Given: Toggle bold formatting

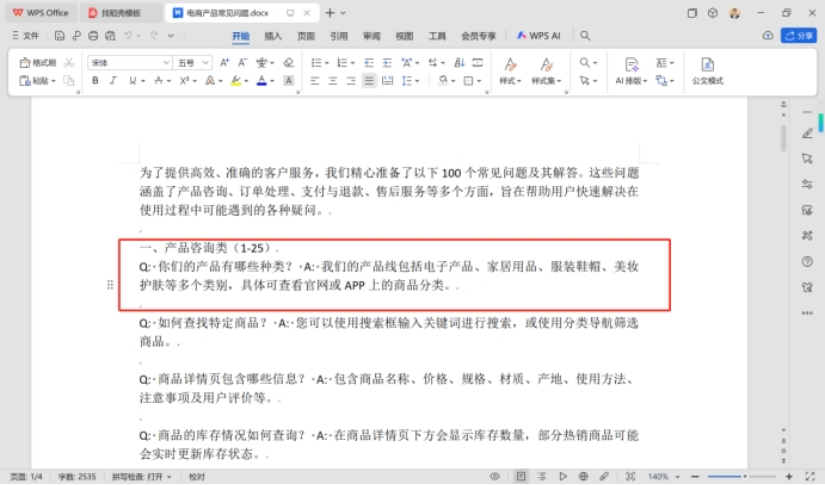Looking at the screenshot, I should pyautogui.click(x=96, y=80).
